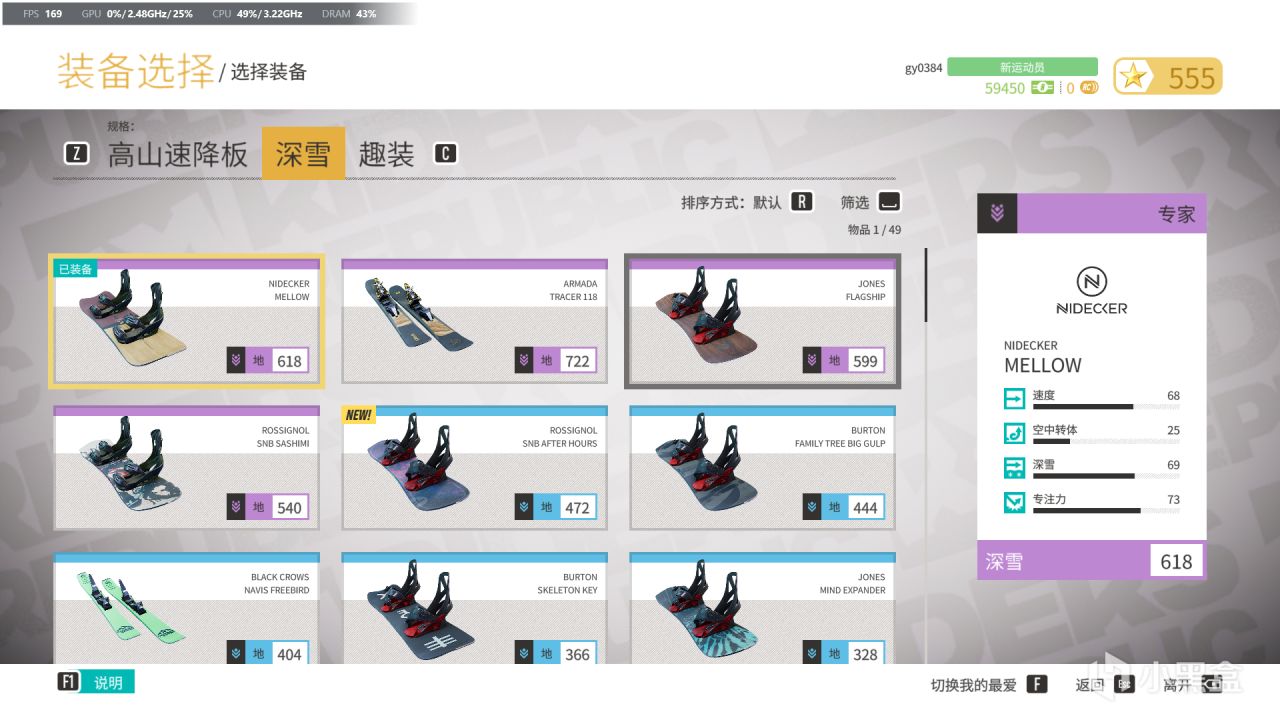Click the MELLOW name in the detail panel
The width and height of the screenshot is (1280, 720).
(x=1043, y=365)
